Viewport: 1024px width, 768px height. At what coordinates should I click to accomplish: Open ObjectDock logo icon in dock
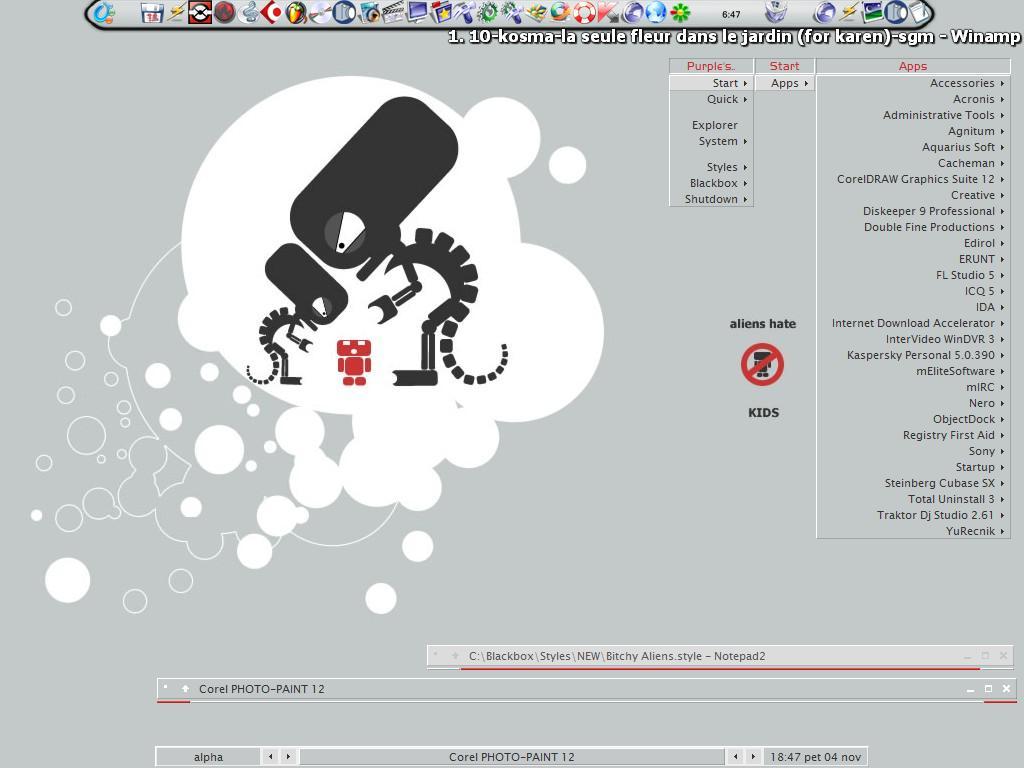coord(103,13)
